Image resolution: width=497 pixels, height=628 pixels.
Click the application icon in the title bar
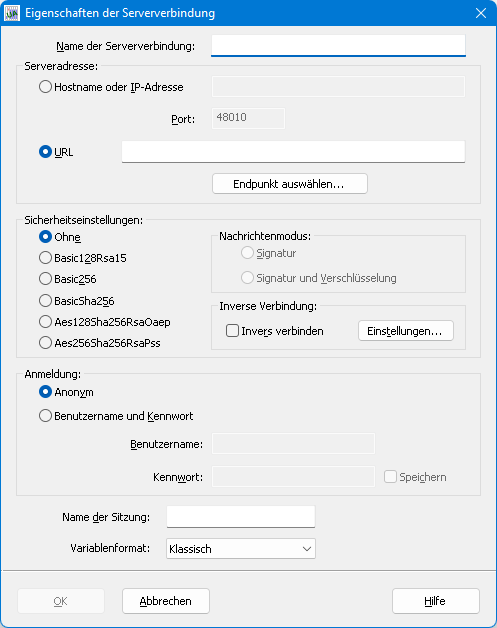(12, 13)
